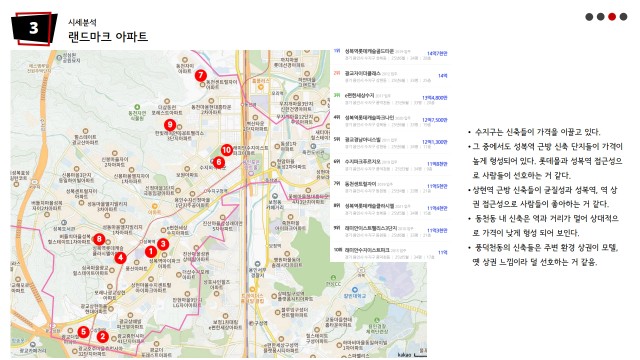Click the section number 3 badge
This screenshot has height=360, width=640.
[34, 28]
